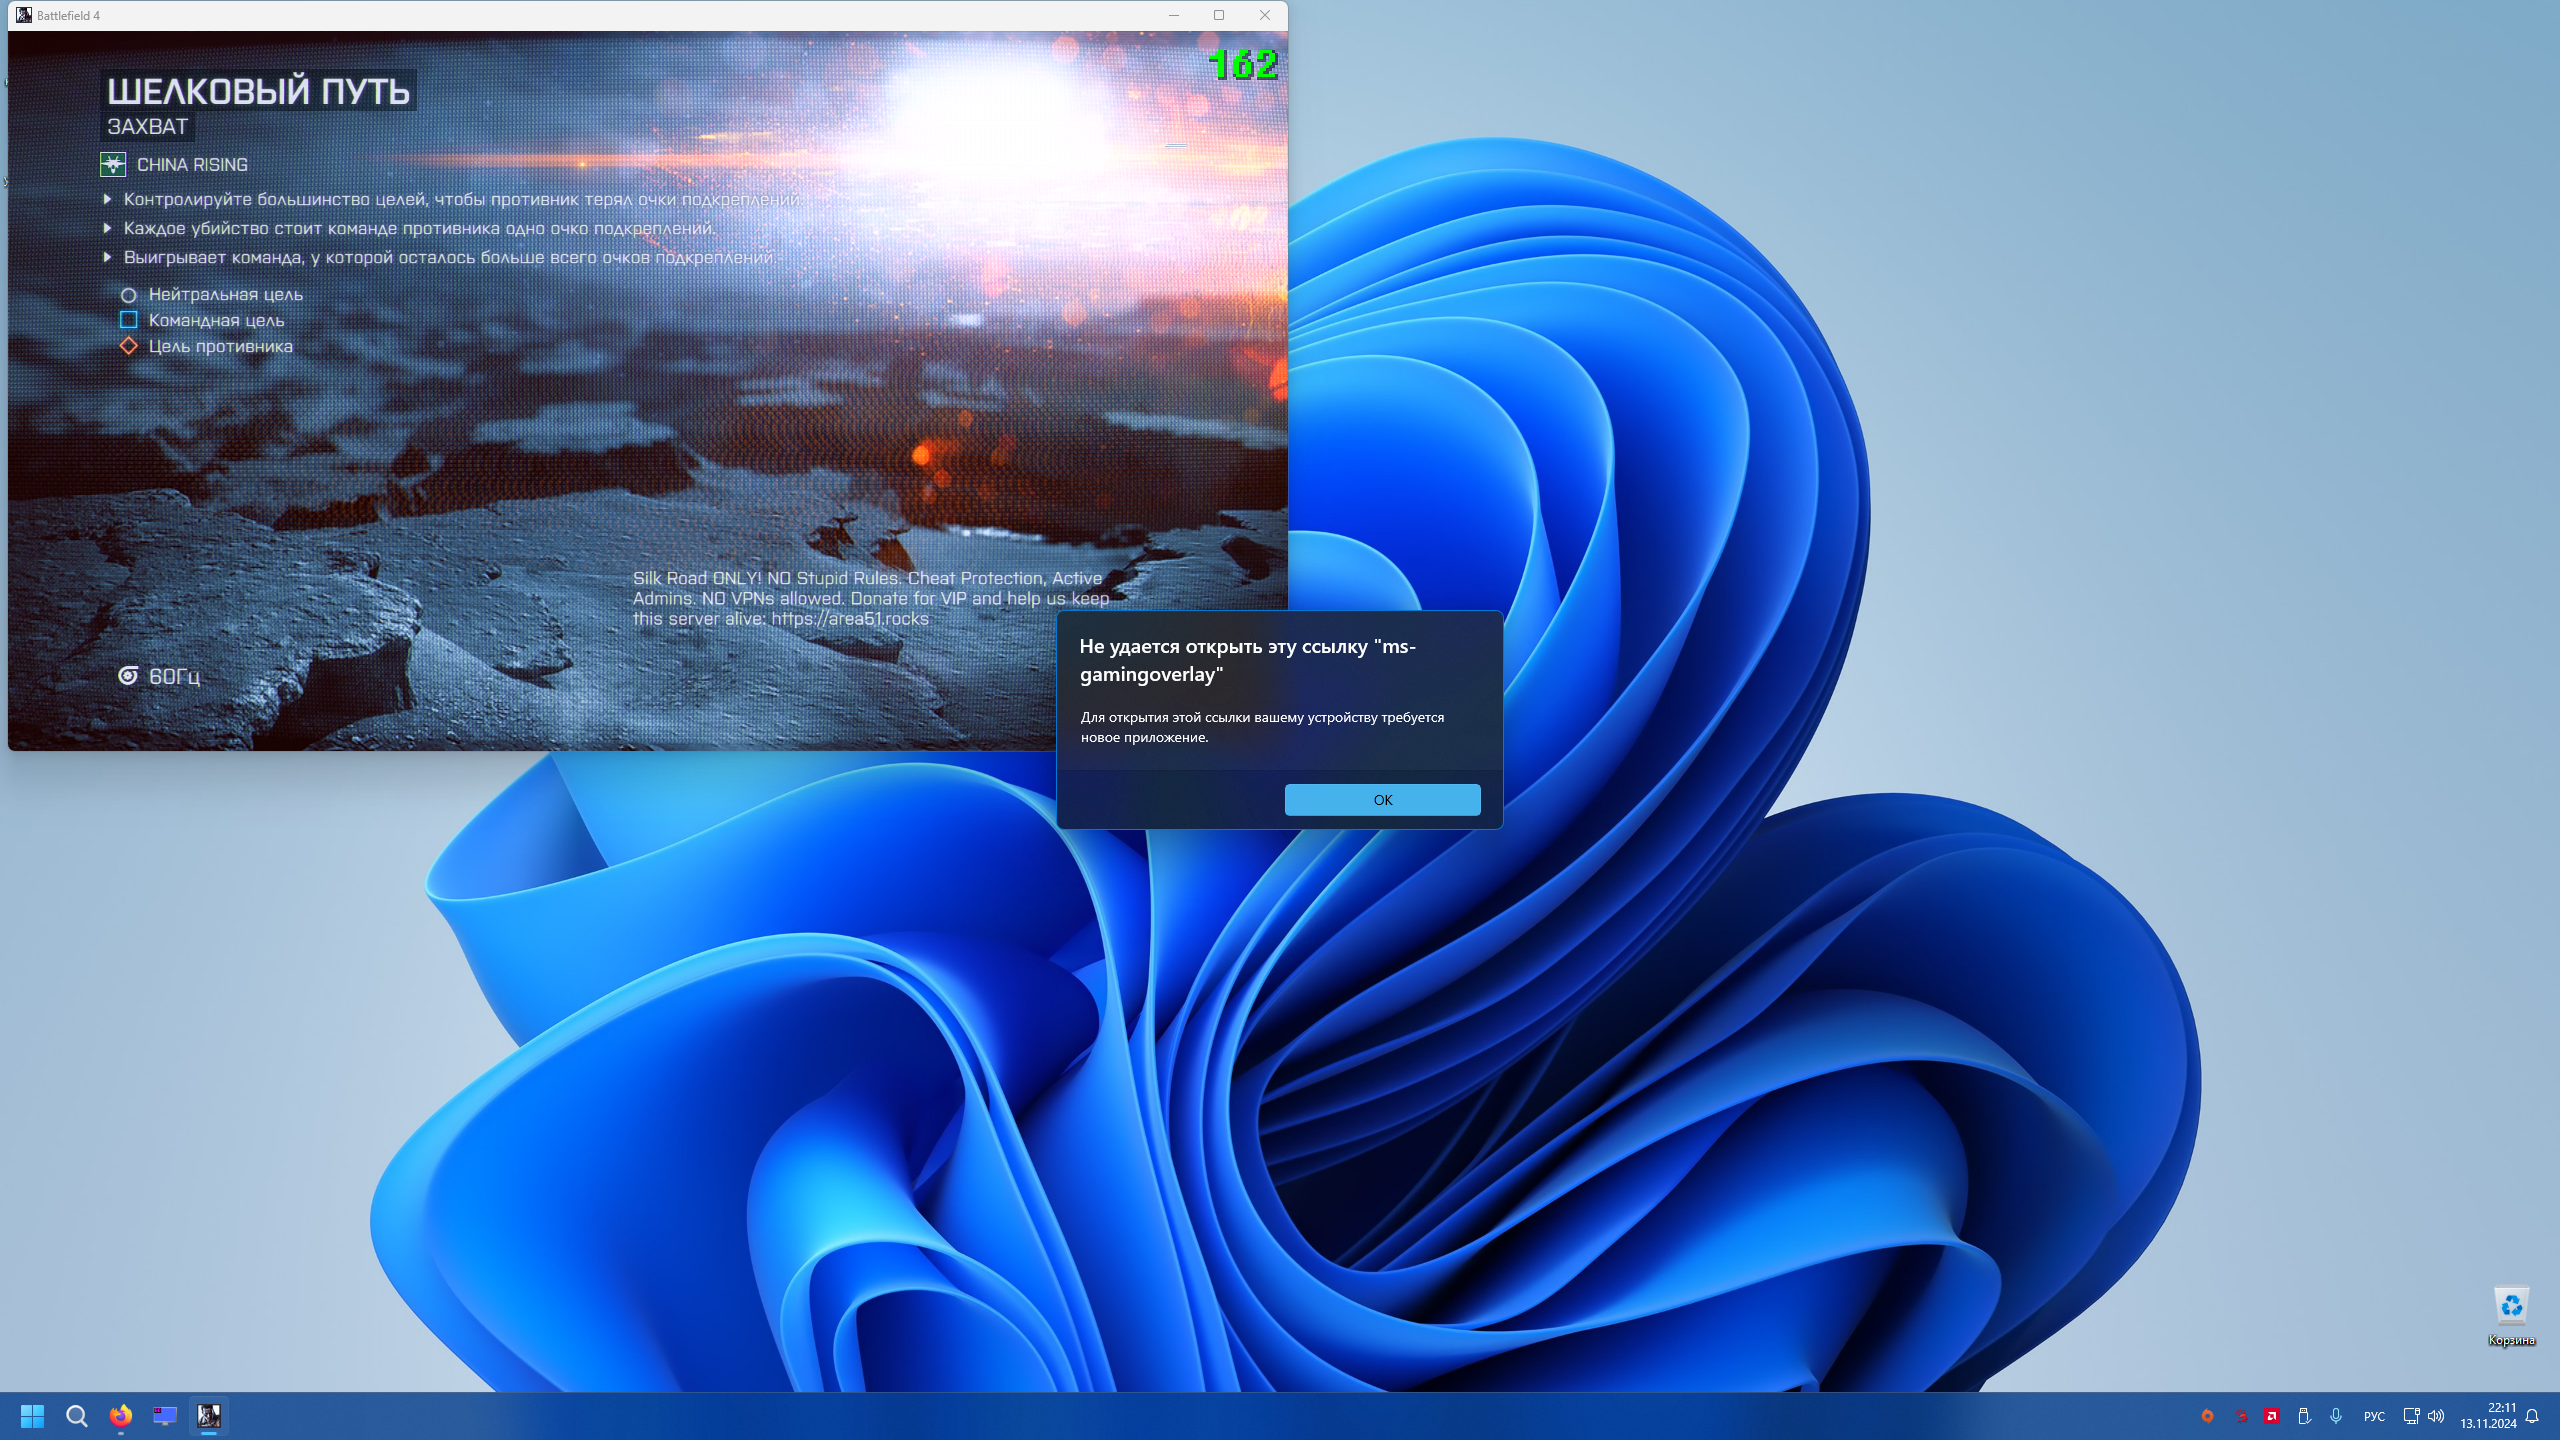Viewport: 2560px width, 1440px height.
Task: Click Safely Remove Hardware USB icon
Action: pos(2304,1416)
